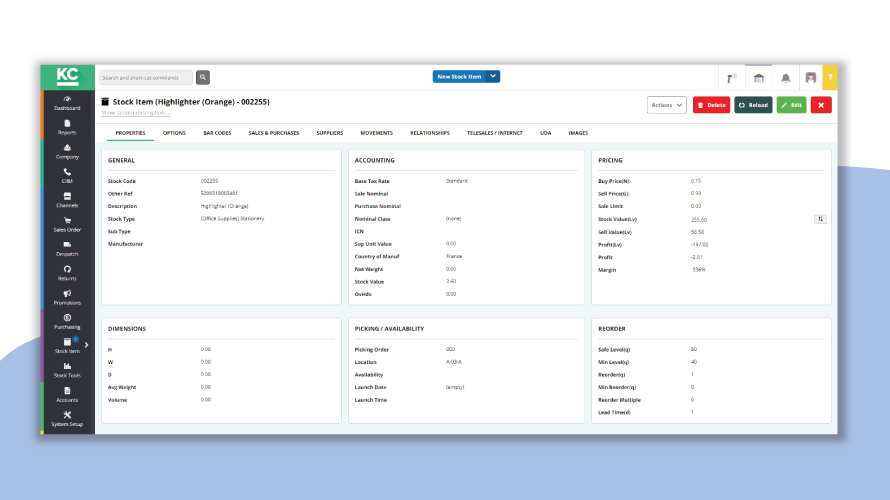Open Accounts in the sidebar
This screenshot has width=890, height=500.
click(67, 395)
